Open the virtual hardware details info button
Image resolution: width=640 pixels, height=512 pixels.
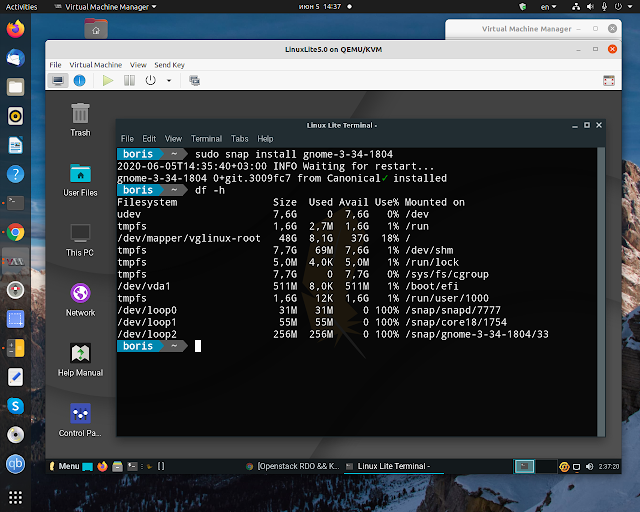click(x=79, y=80)
